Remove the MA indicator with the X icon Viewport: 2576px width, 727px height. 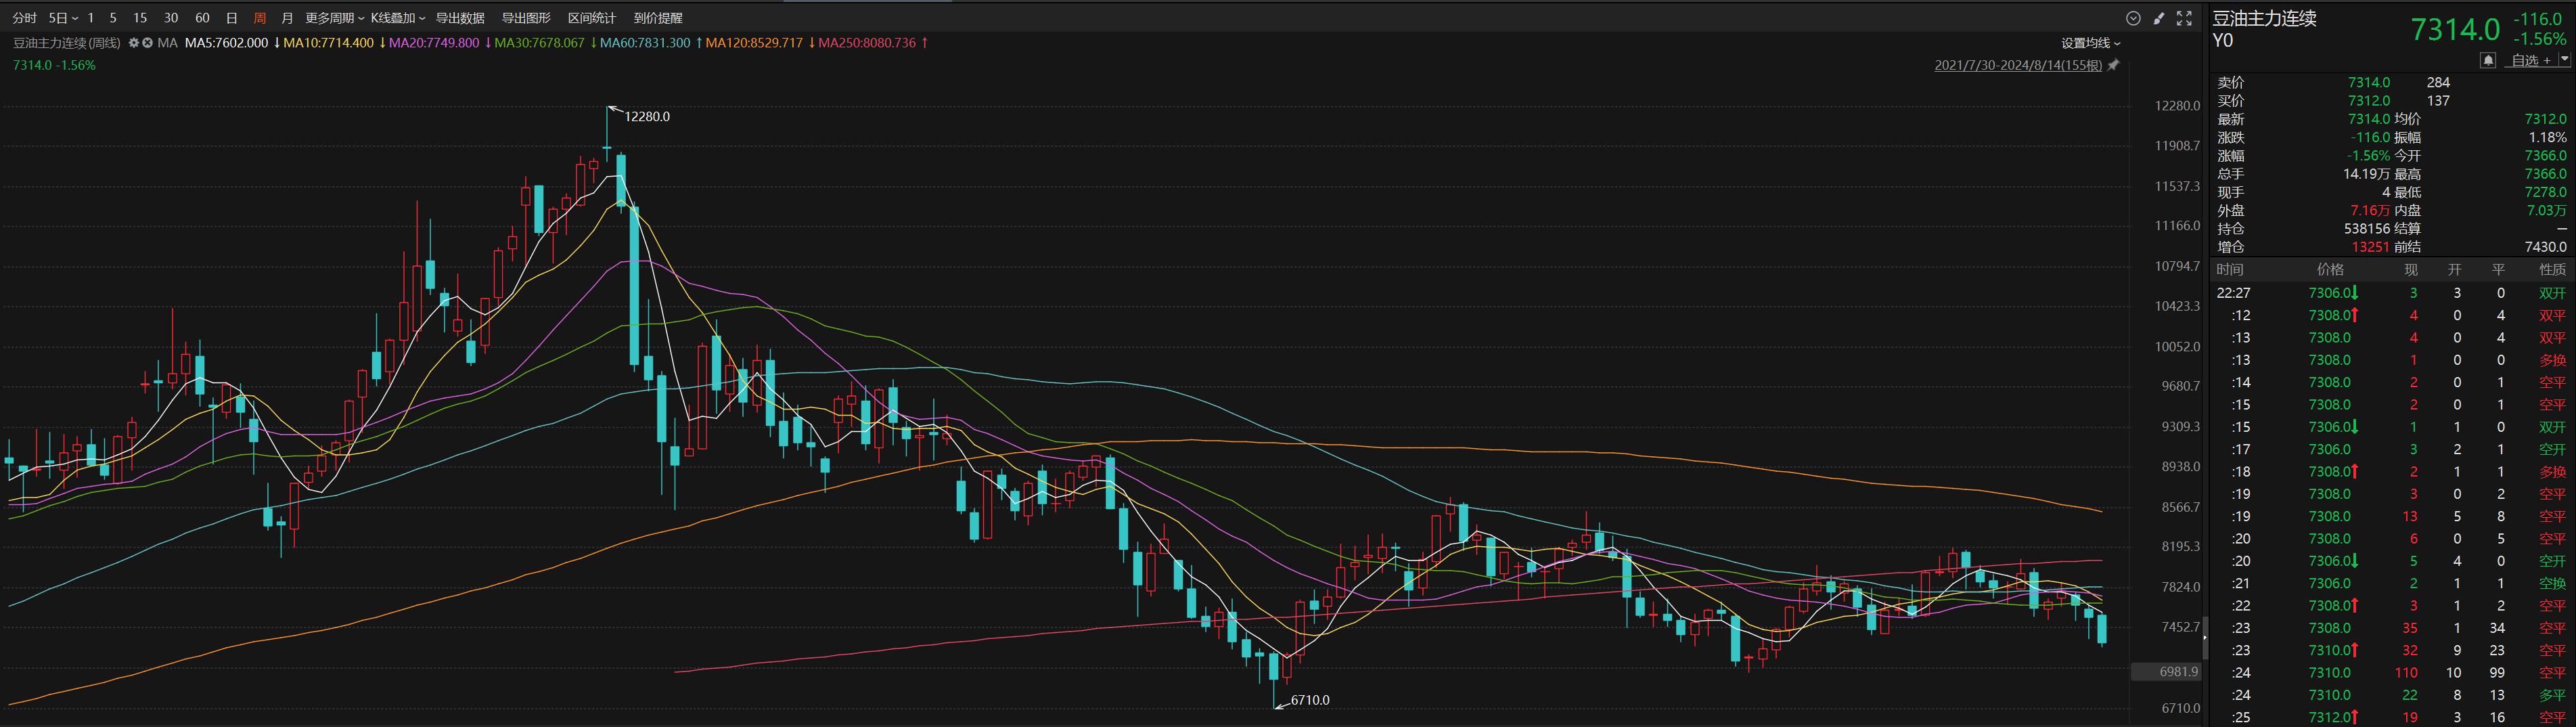click(x=148, y=43)
